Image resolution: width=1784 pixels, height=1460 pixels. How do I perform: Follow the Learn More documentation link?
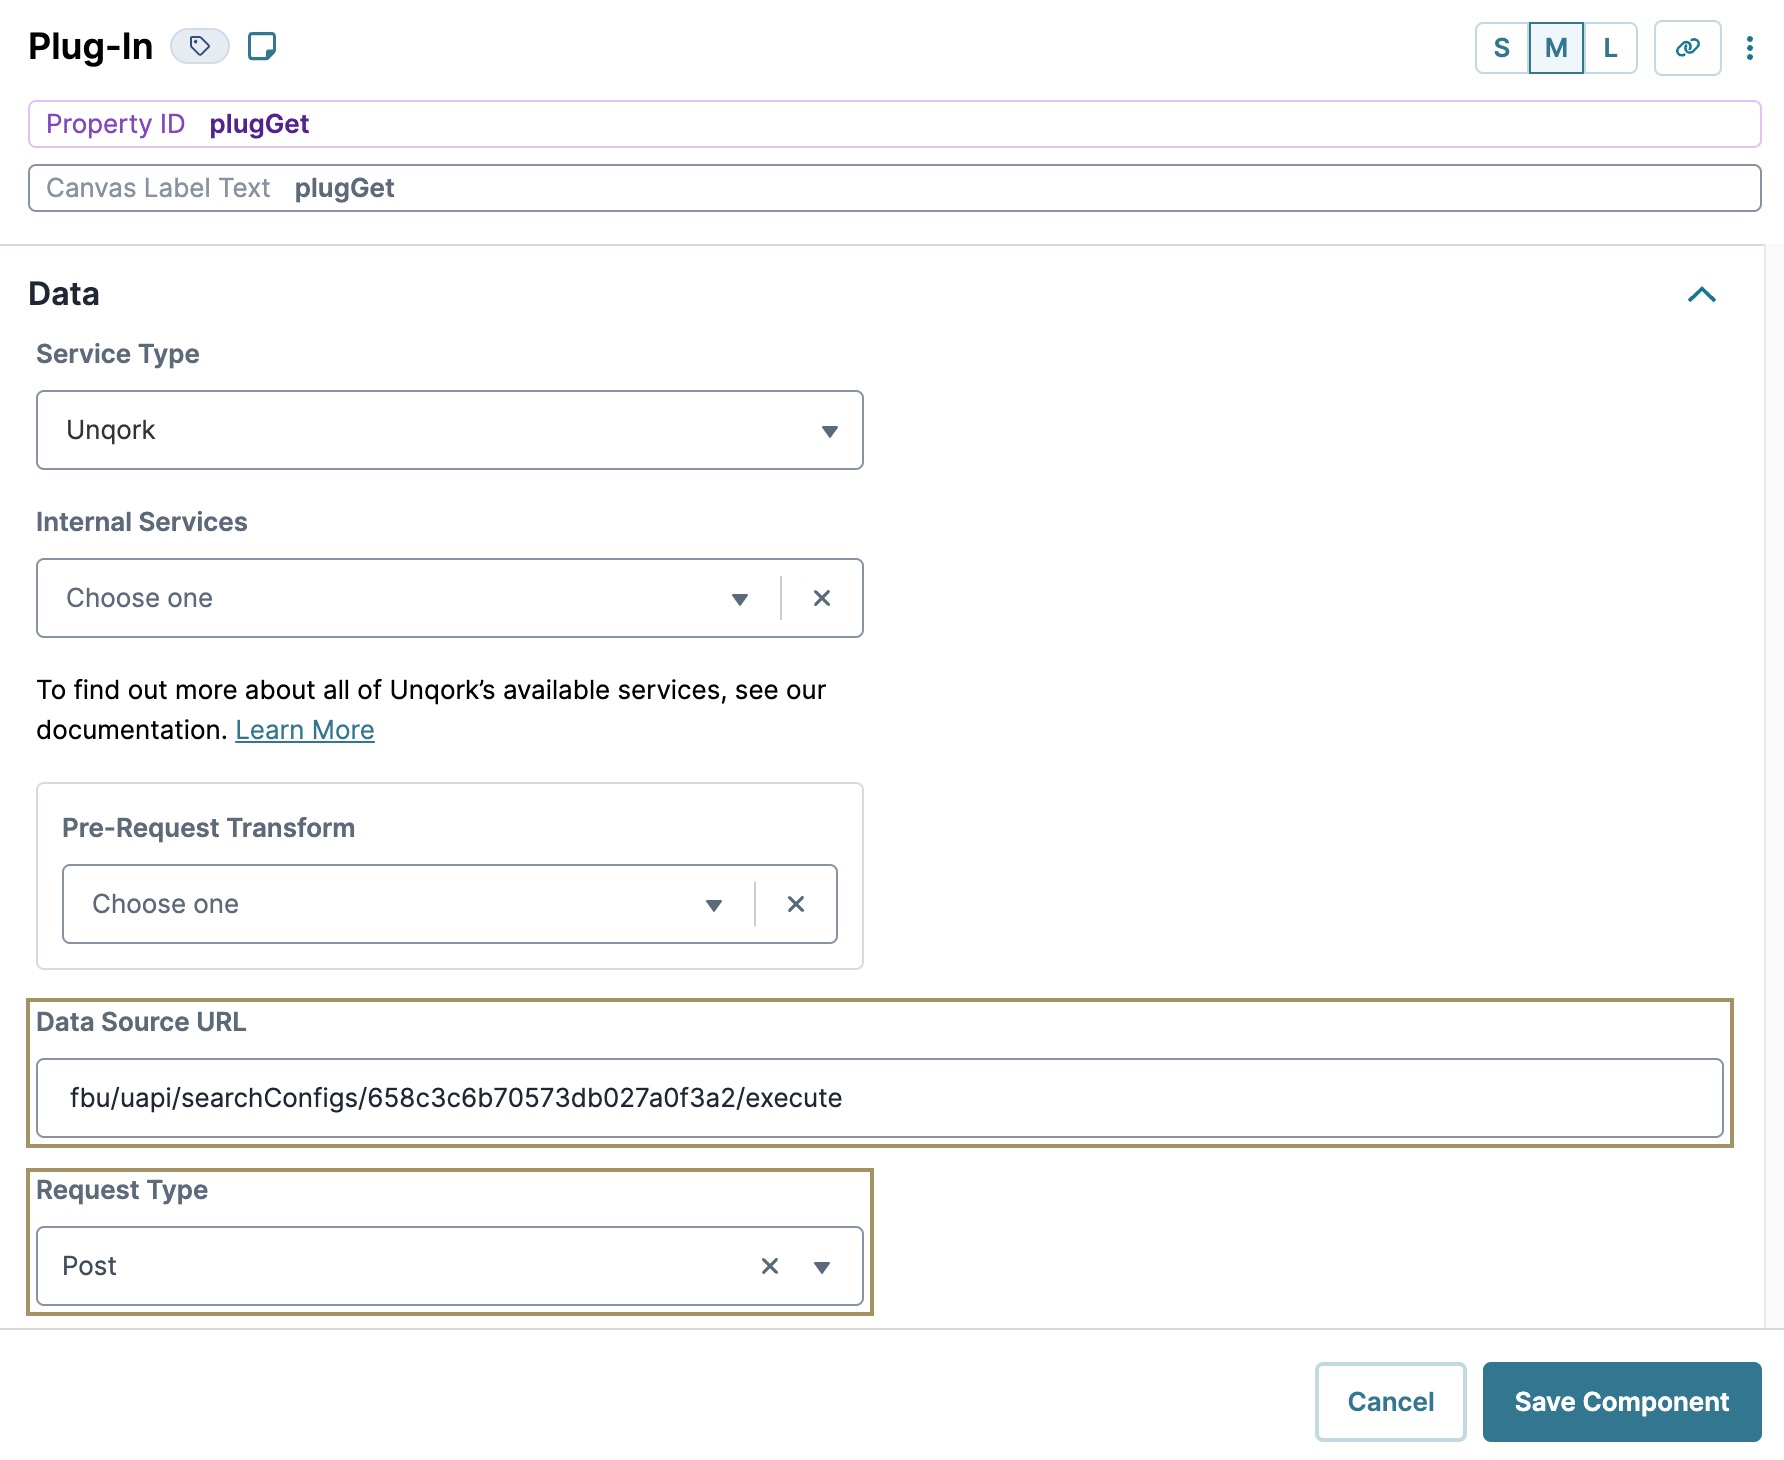305,730
